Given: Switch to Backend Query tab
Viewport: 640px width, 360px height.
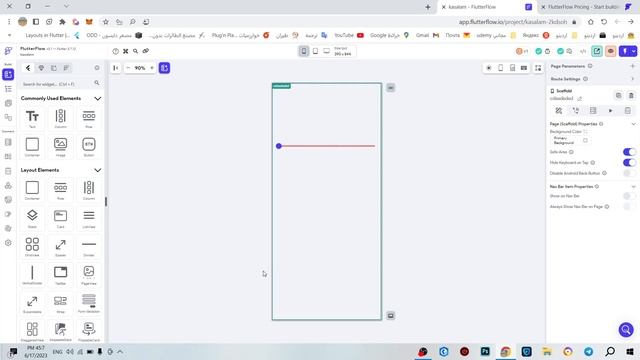Looking at the screenshot, I should coord(593,111).
